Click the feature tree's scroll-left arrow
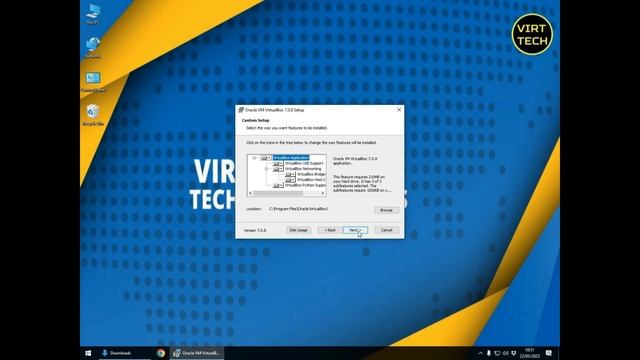Screen dimensions: 640x360 click(x=251, y=193)
